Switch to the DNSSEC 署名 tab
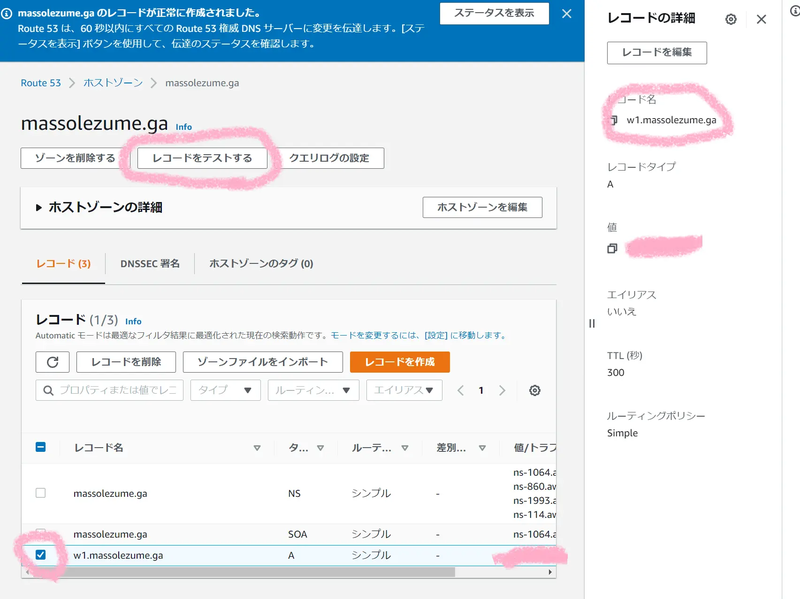 150,264
